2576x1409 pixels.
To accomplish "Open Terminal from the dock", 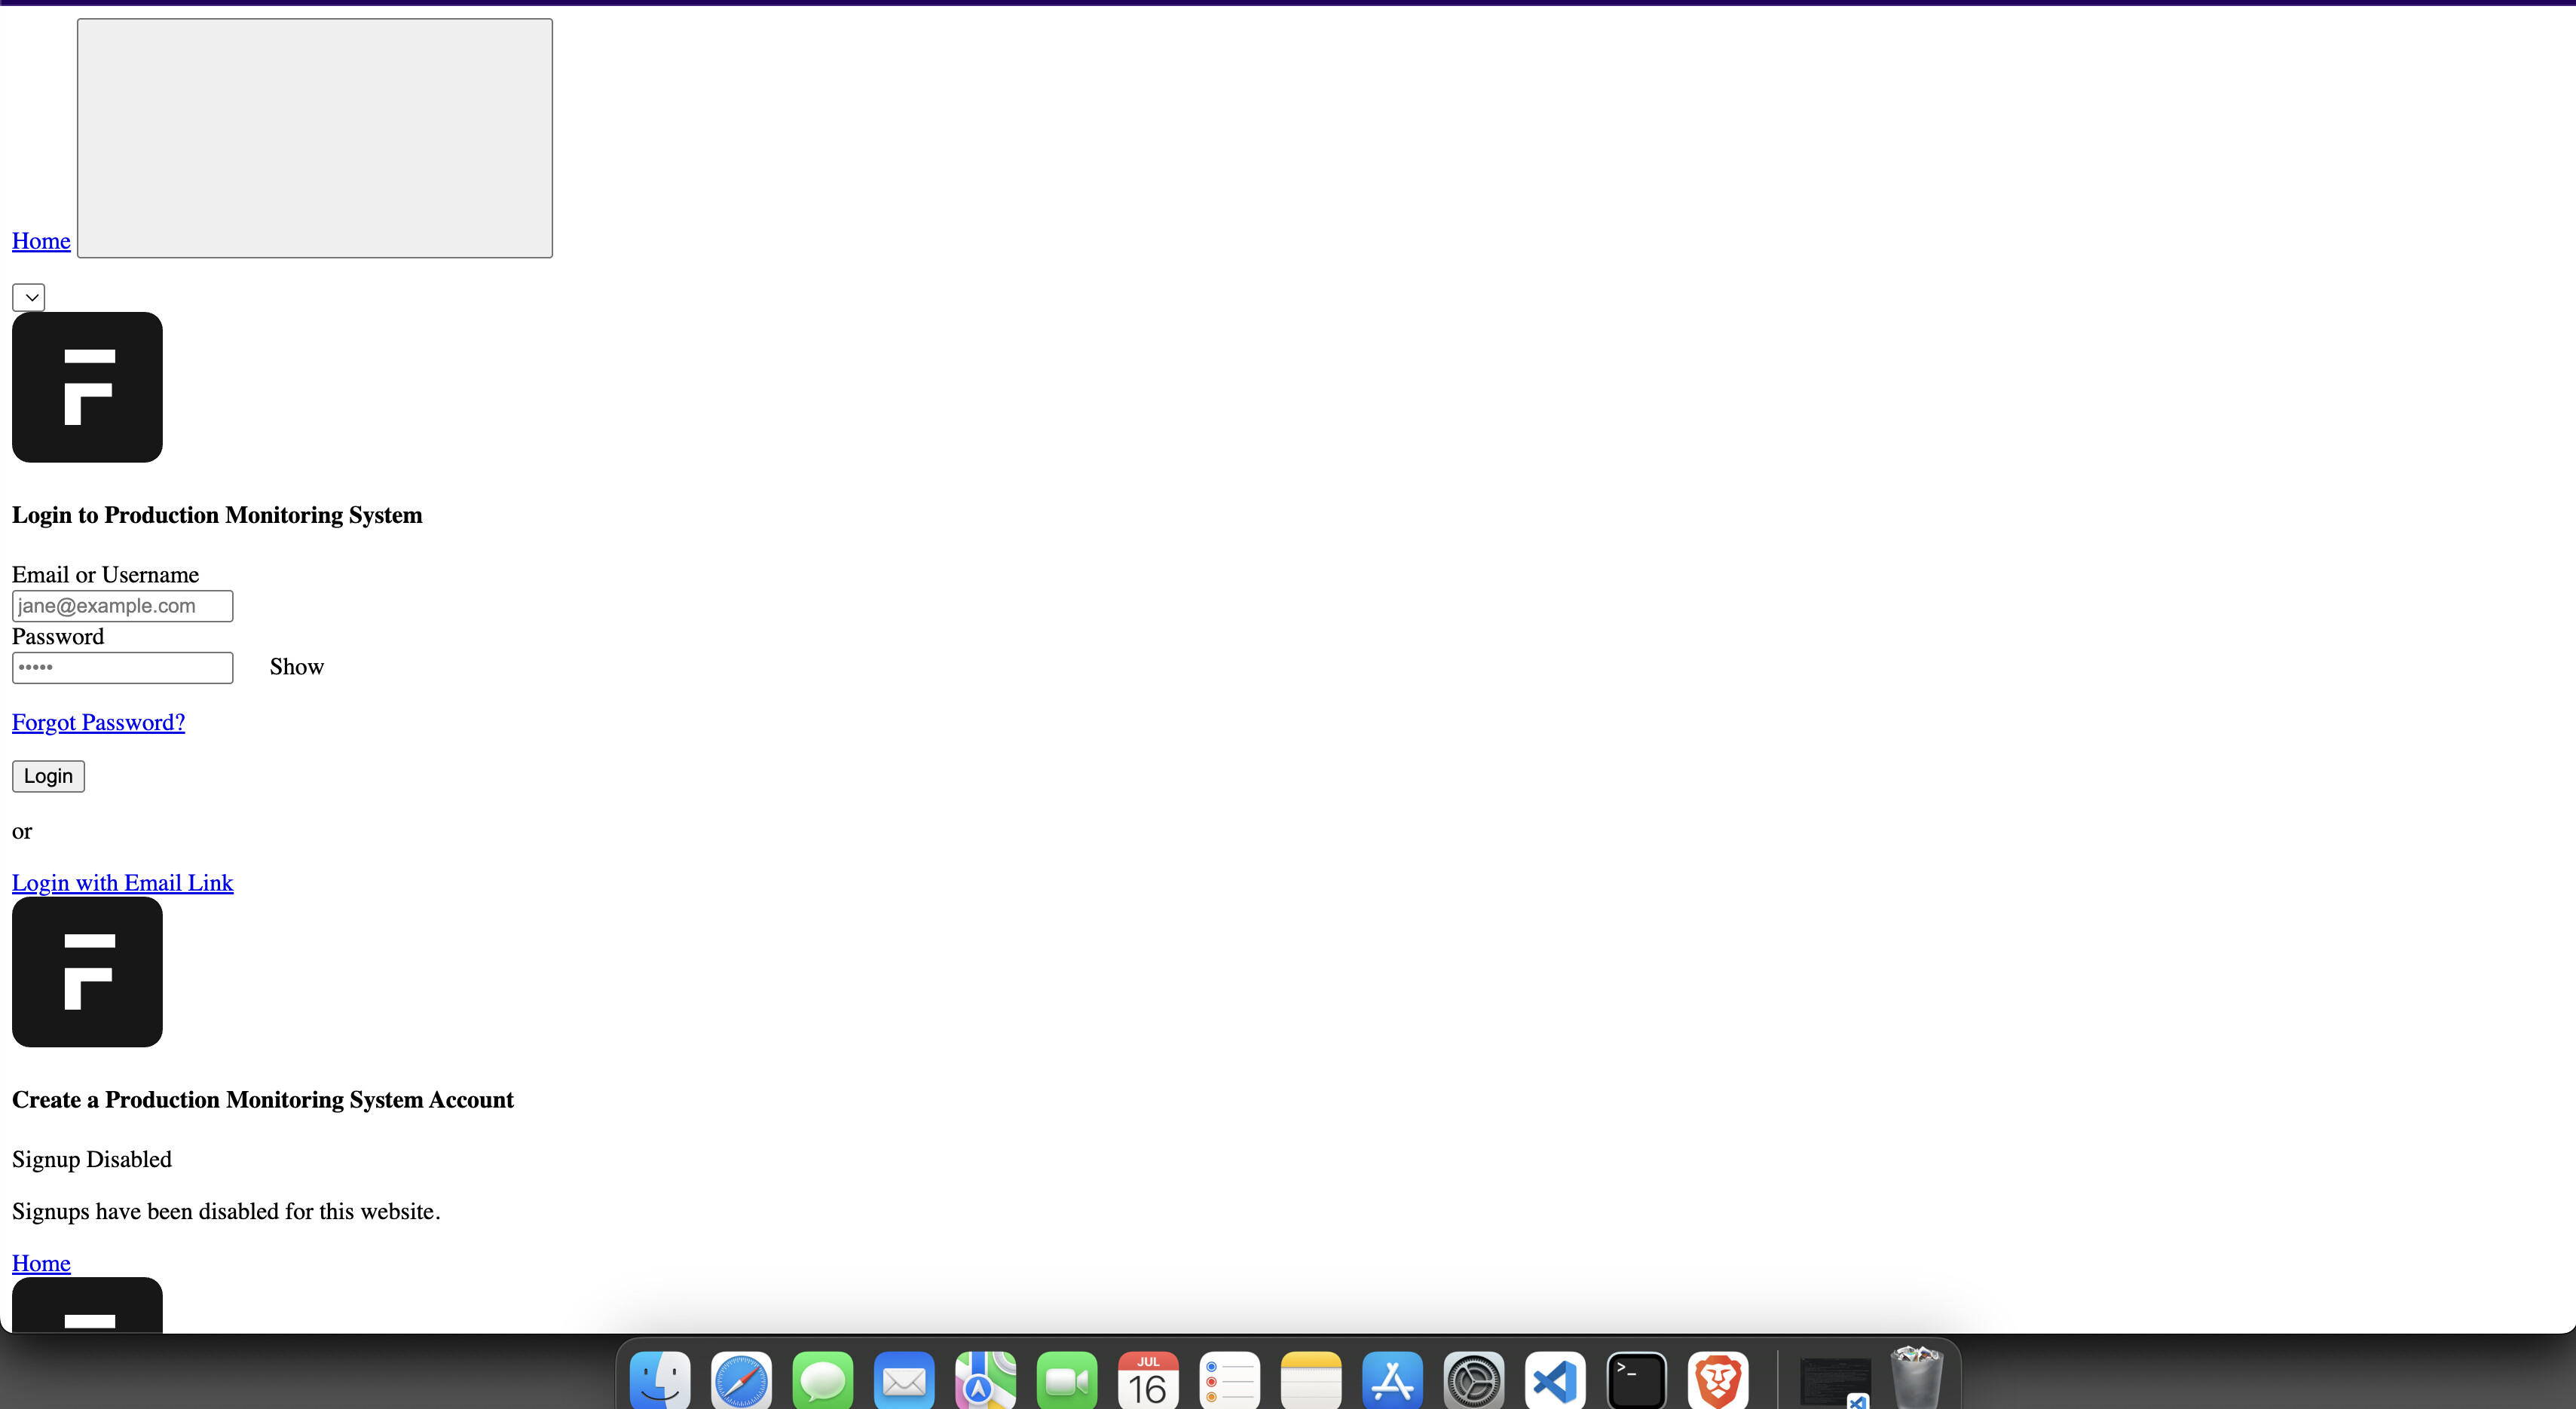I will [x=1636, y=1381].
